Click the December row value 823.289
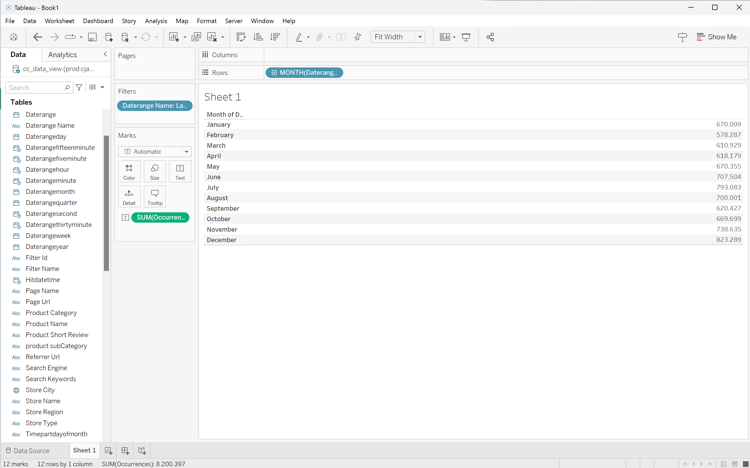750x468 pixels. [x=728, y=240]
